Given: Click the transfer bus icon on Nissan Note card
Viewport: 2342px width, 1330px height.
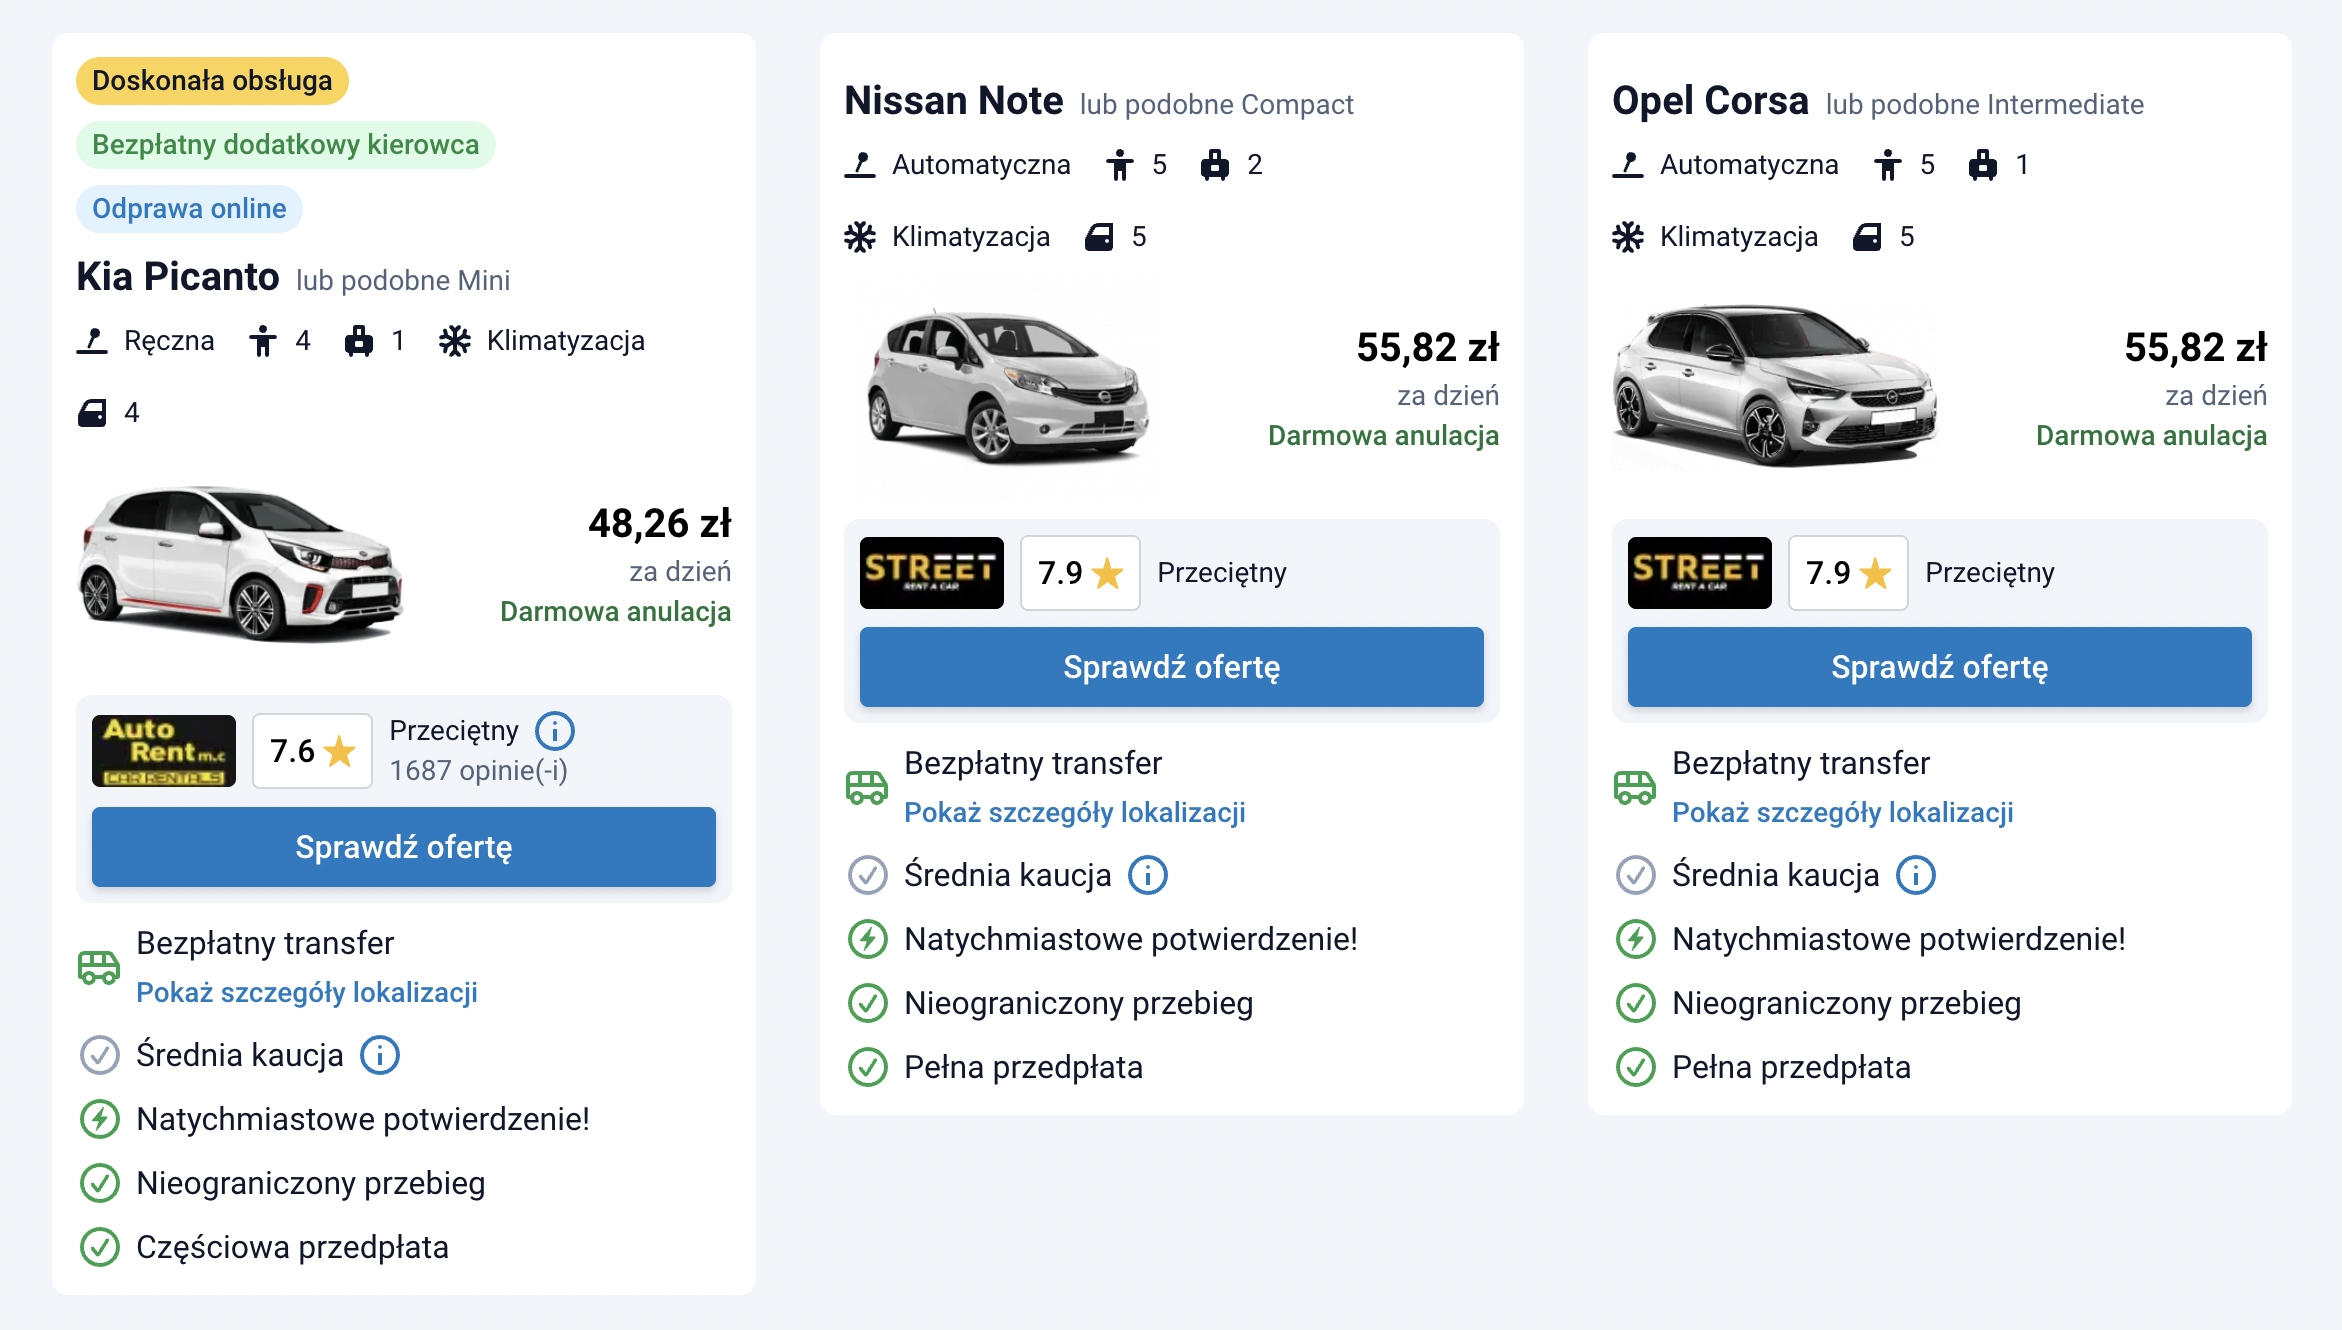Looking at the screenshot, I should [x=867, y=787].
